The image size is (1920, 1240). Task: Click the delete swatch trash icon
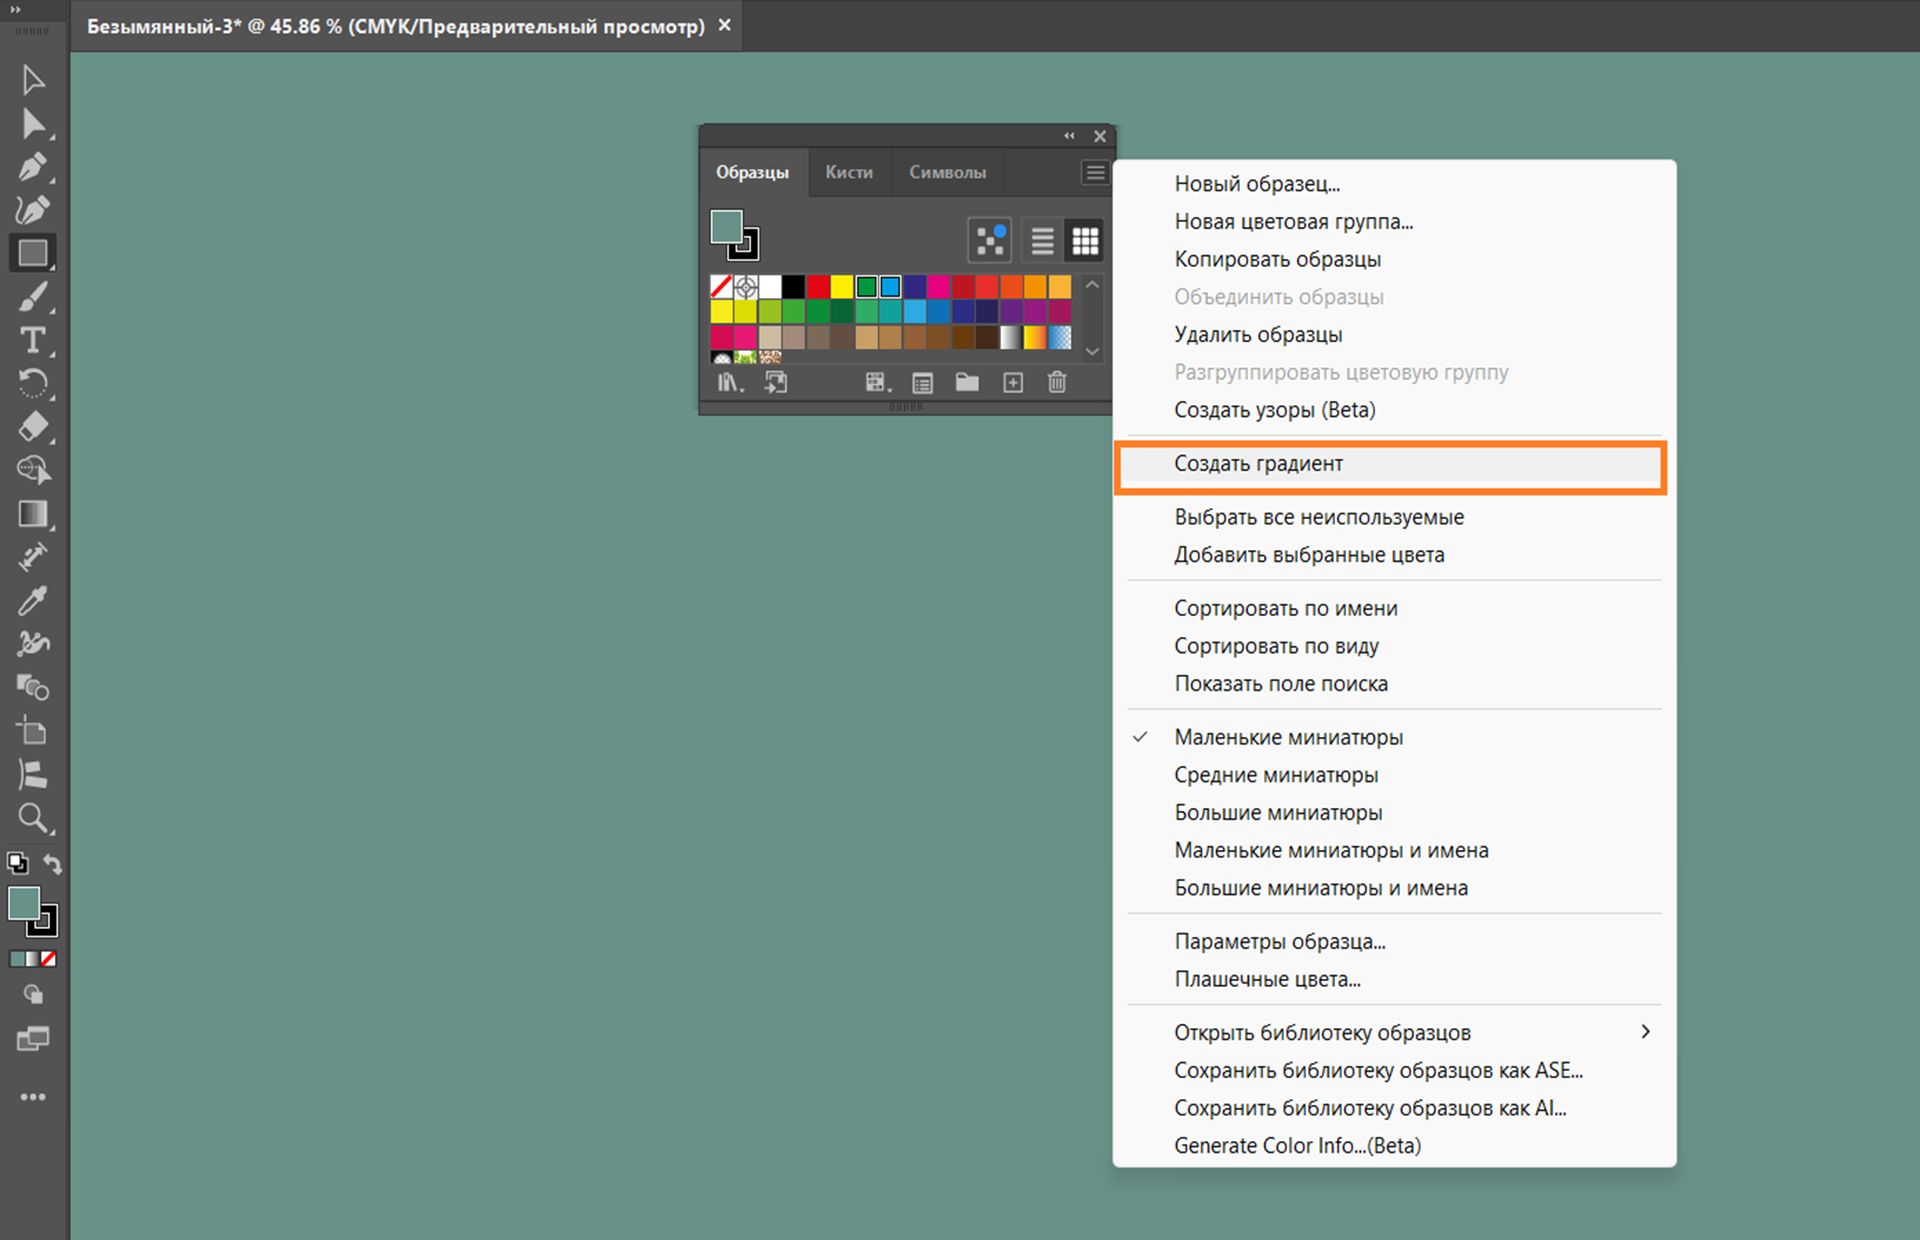click(1057, 382)
